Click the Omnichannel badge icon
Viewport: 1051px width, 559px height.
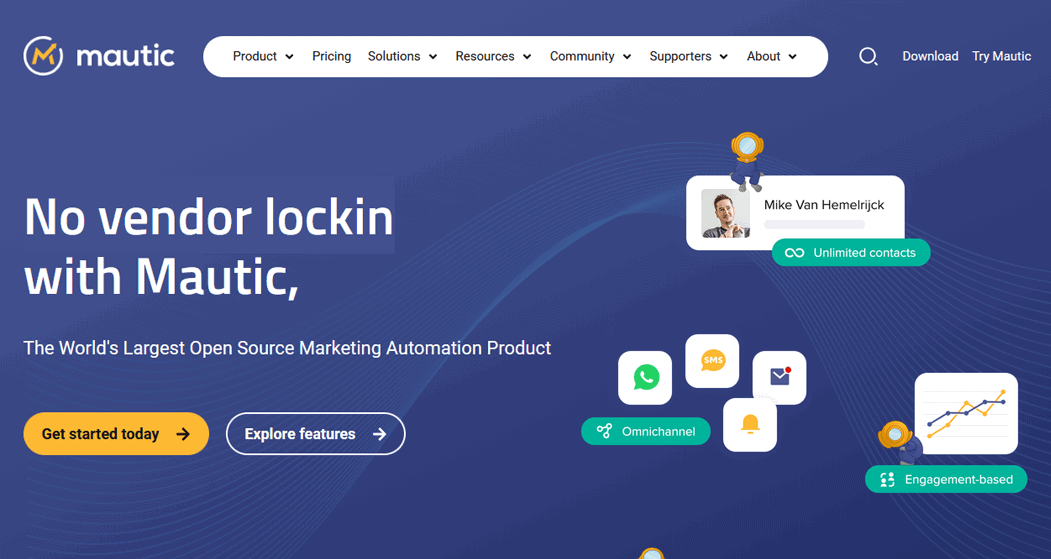coord(604,431)
